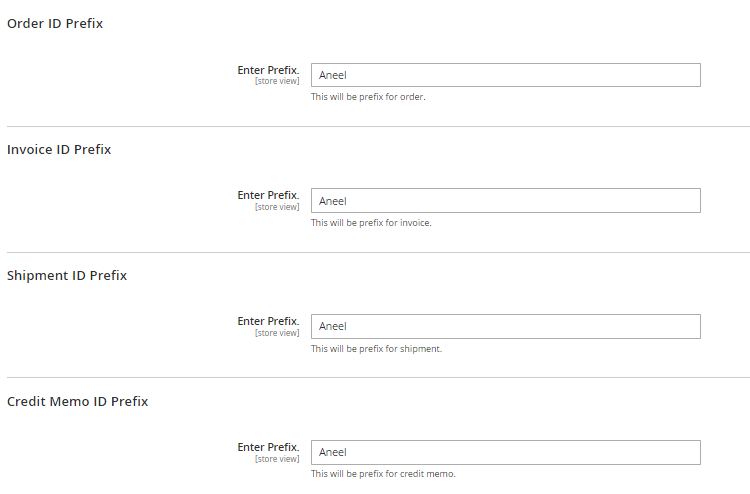Focus the Invoice ID prefix text box
The image size is (750, 494).
[505, 201]
